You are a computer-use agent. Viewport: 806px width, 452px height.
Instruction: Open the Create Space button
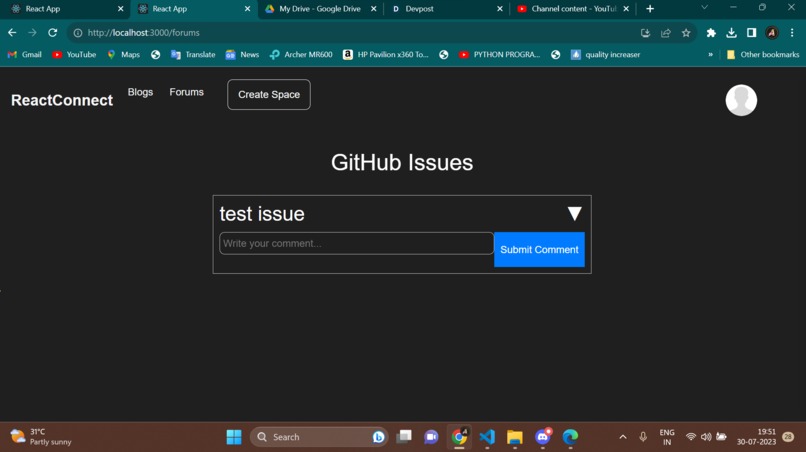(269, 95)
